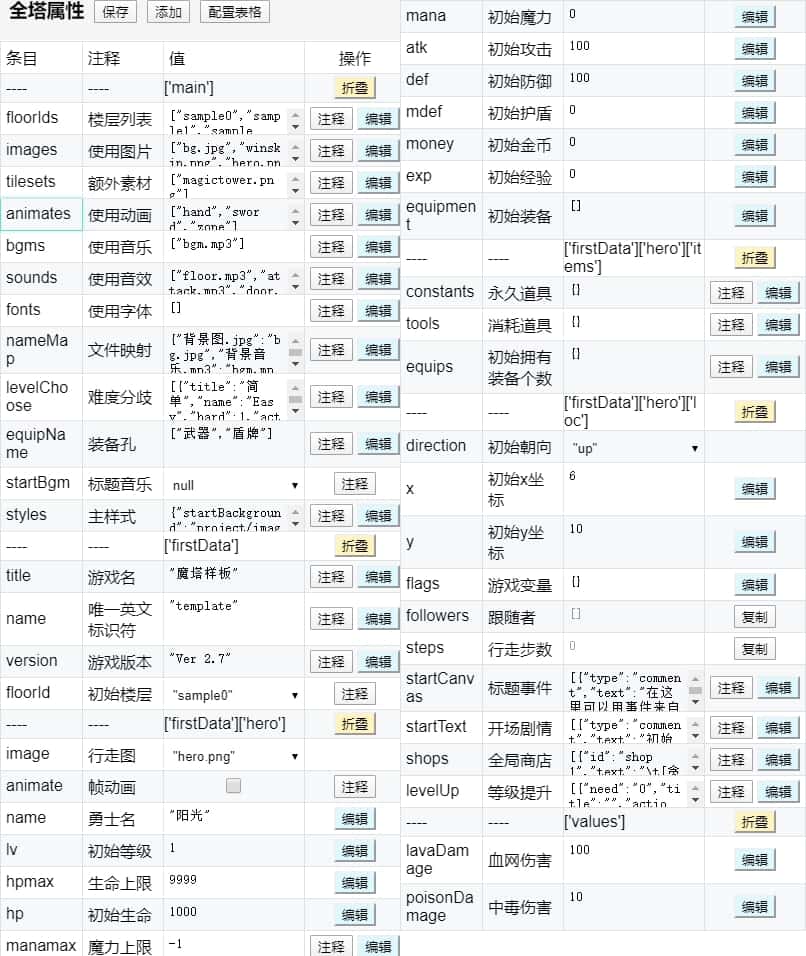Toggle the animate 帧动画 checkbox
Viewport: 806px width, 956px height.
(x=233, y=786)
